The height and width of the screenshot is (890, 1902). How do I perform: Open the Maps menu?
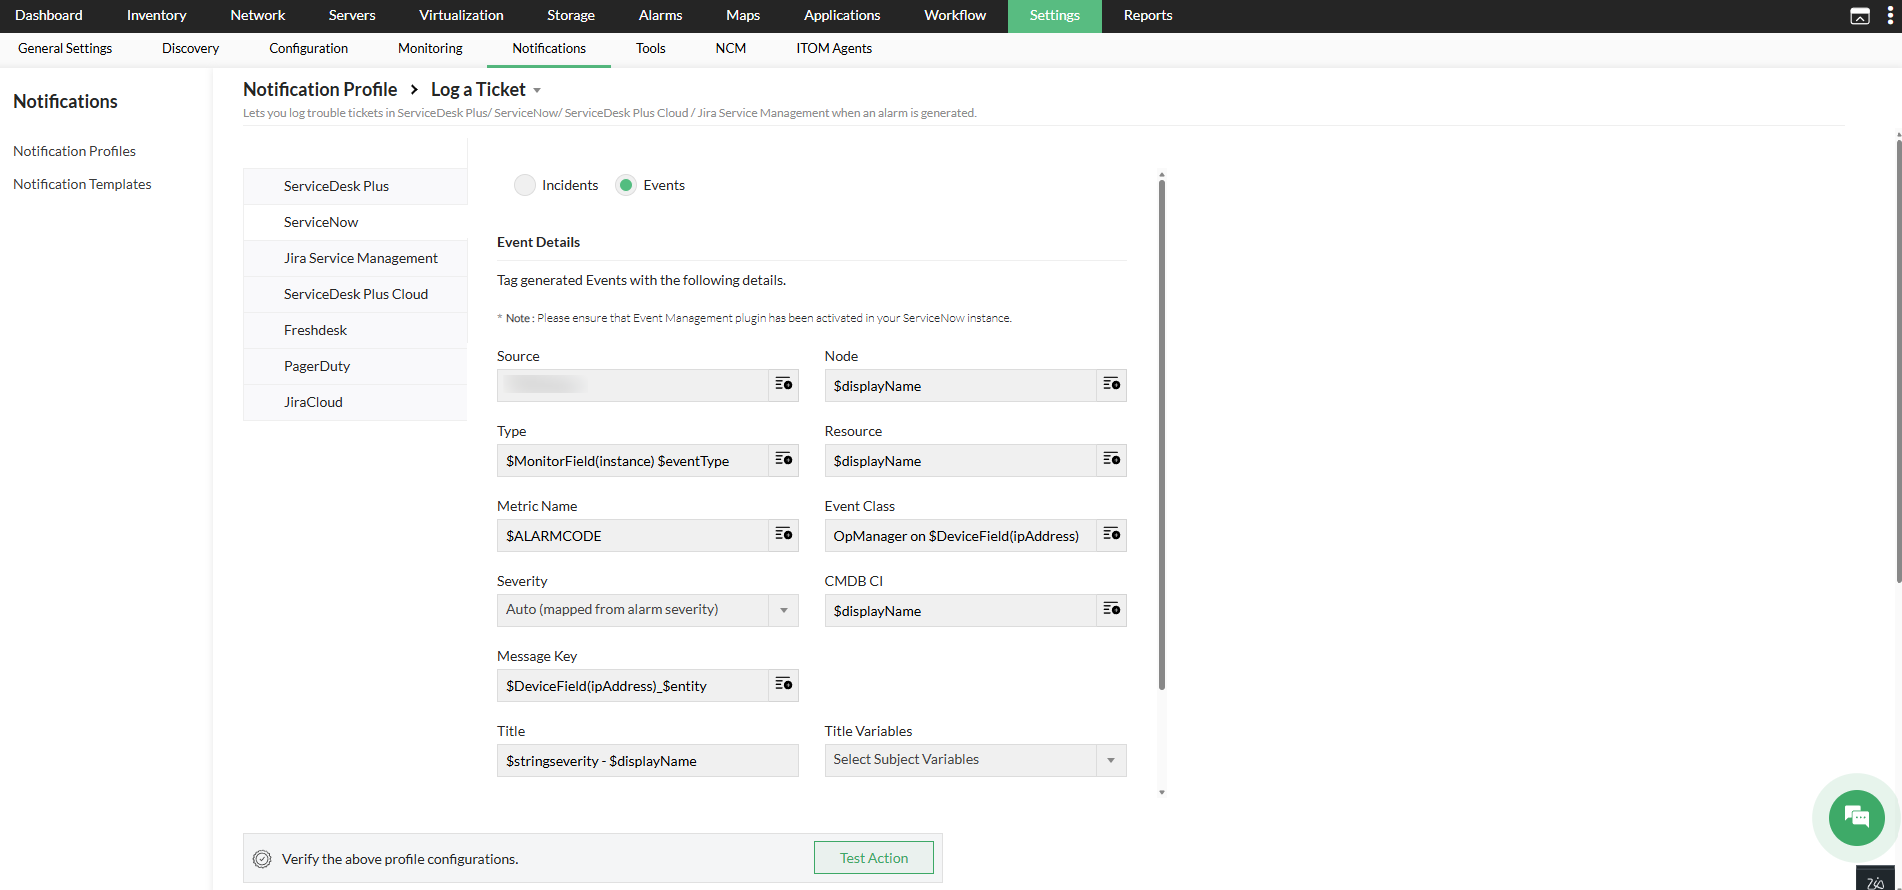(743, 16)
